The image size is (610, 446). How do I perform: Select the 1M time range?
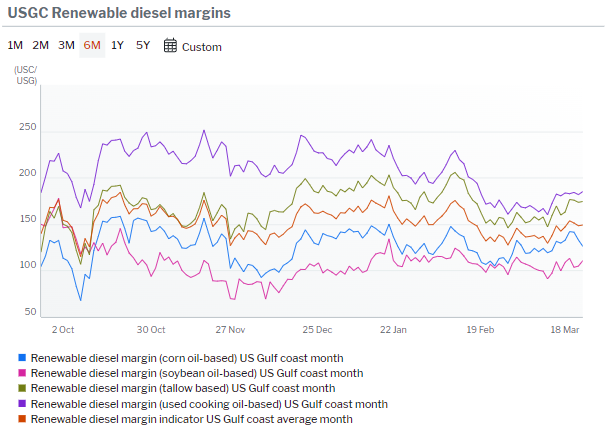click(x=16, y=46)
